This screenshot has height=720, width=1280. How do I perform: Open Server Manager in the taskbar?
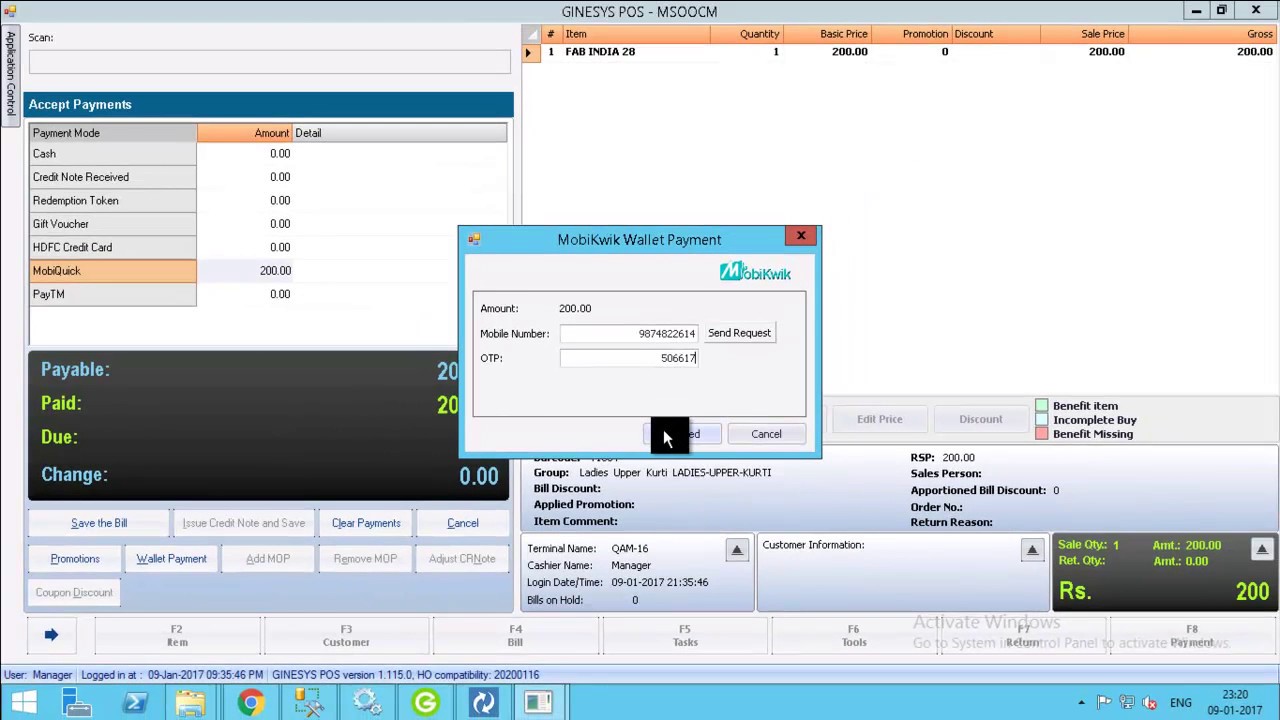pyautogui.click(x=77, y=702)
